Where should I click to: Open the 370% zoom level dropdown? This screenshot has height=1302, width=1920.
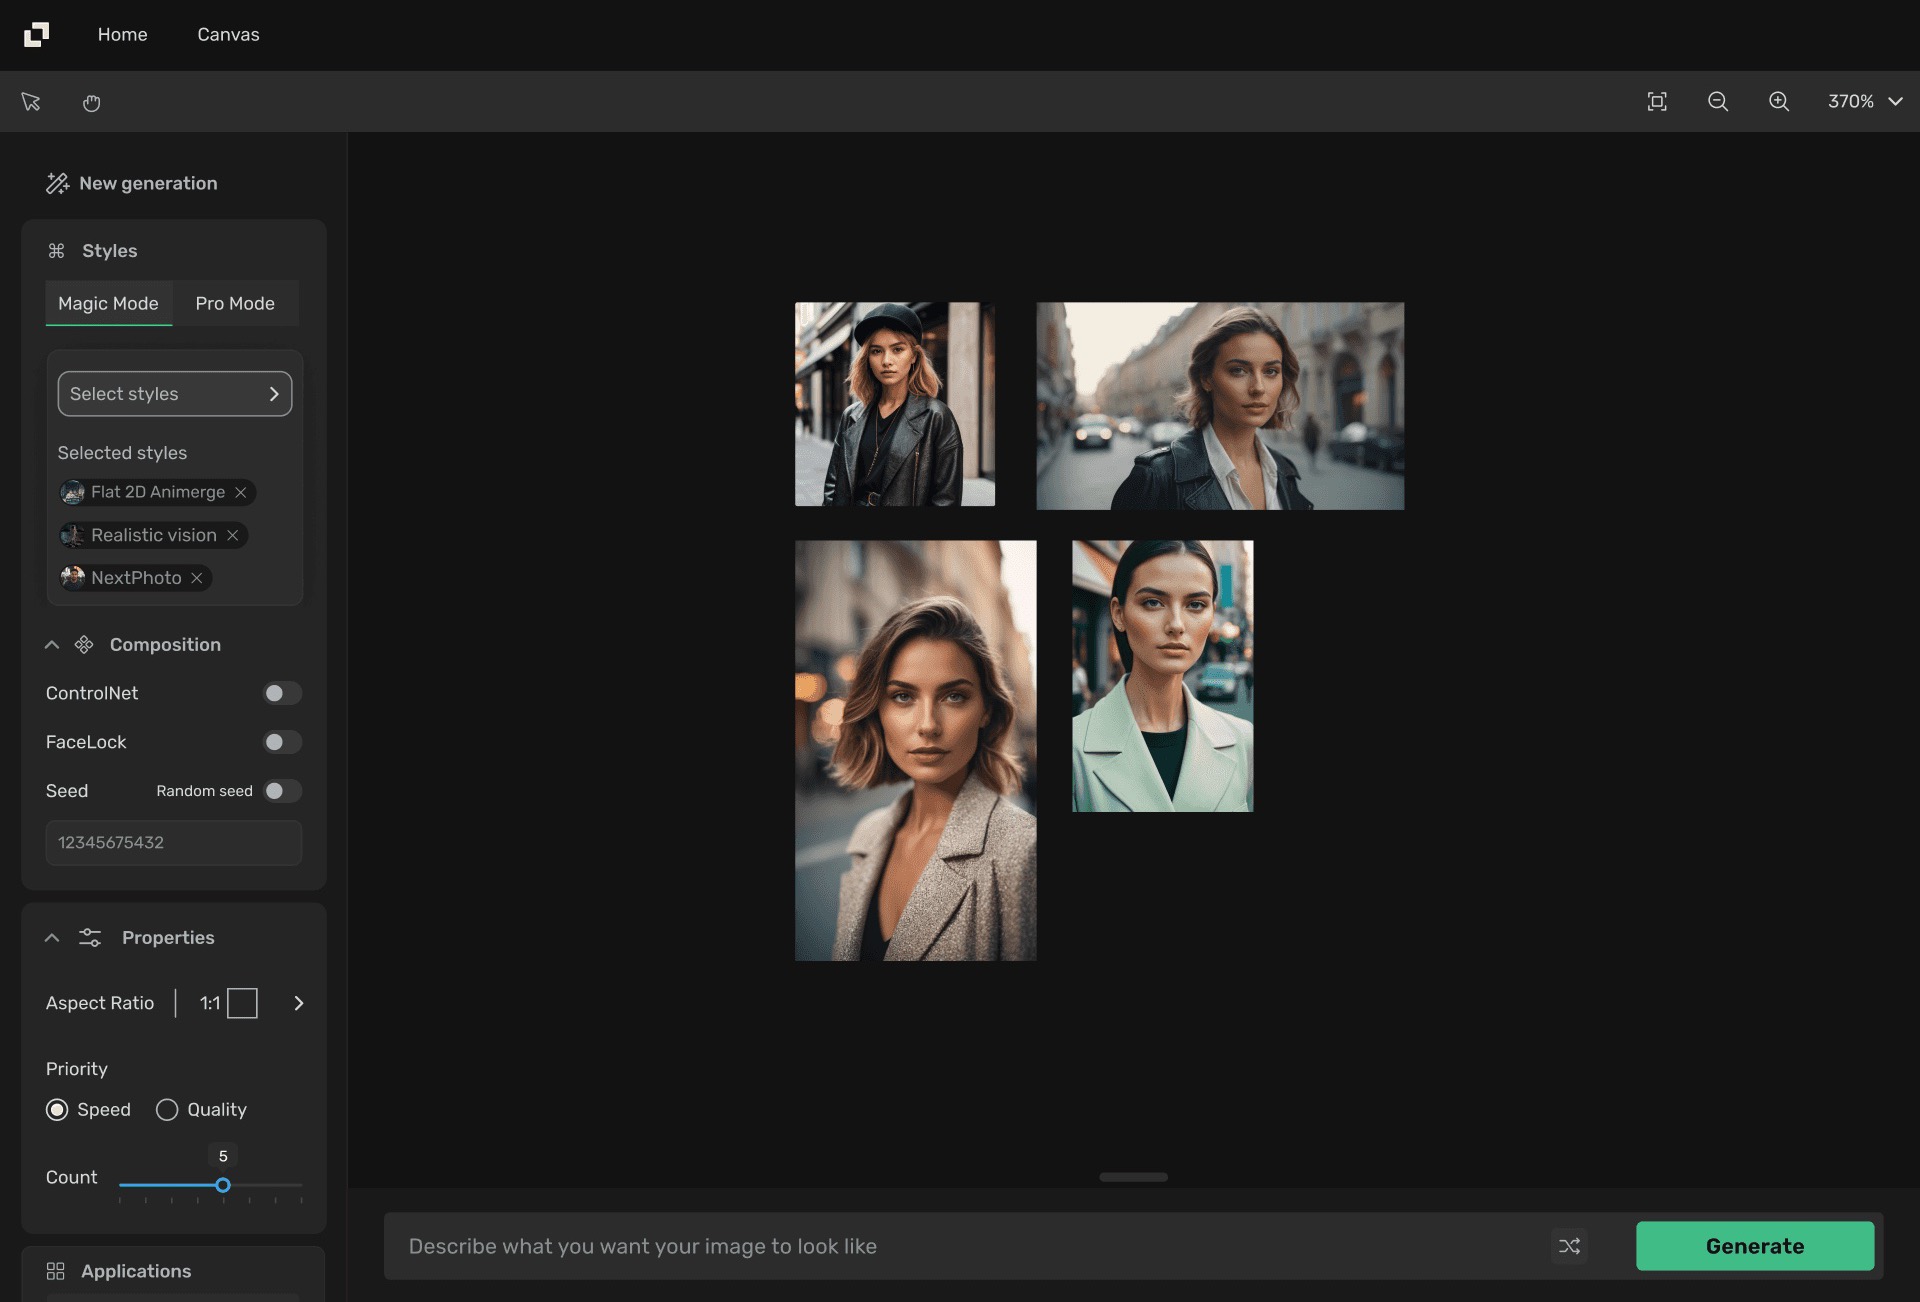pos(1865,101)
